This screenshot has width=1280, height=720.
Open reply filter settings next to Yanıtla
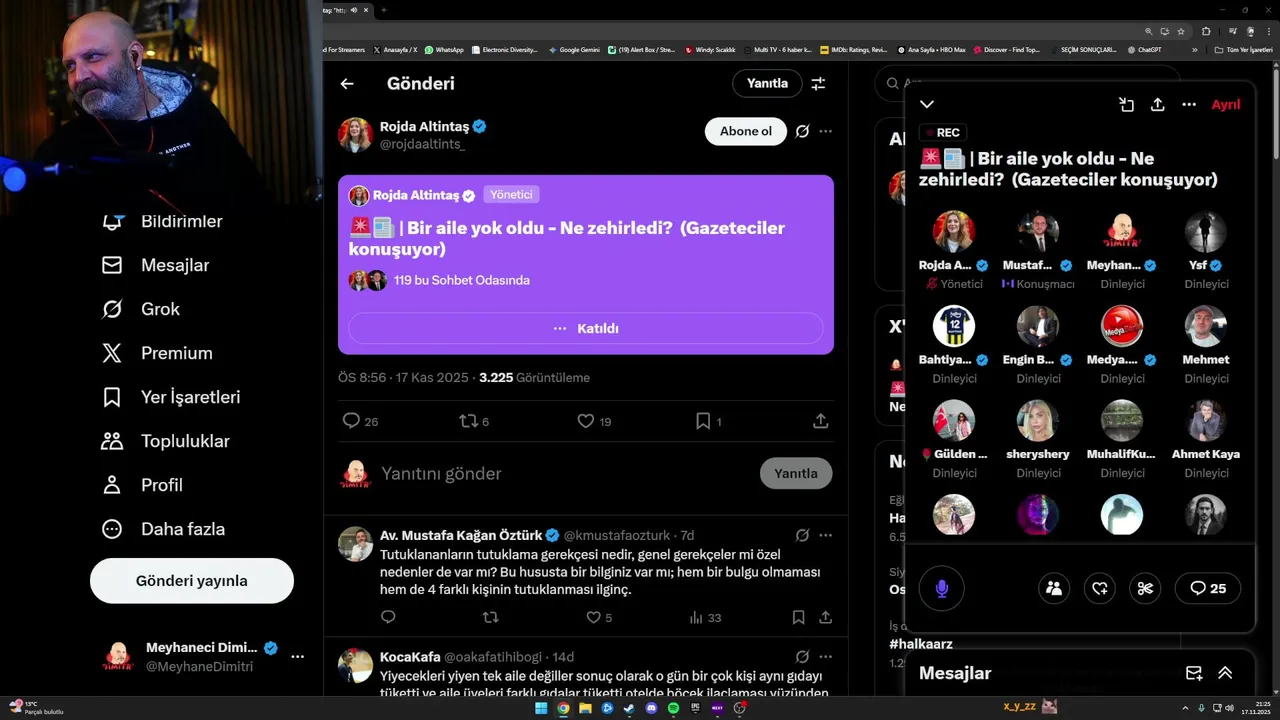click(x=818, y=84)
